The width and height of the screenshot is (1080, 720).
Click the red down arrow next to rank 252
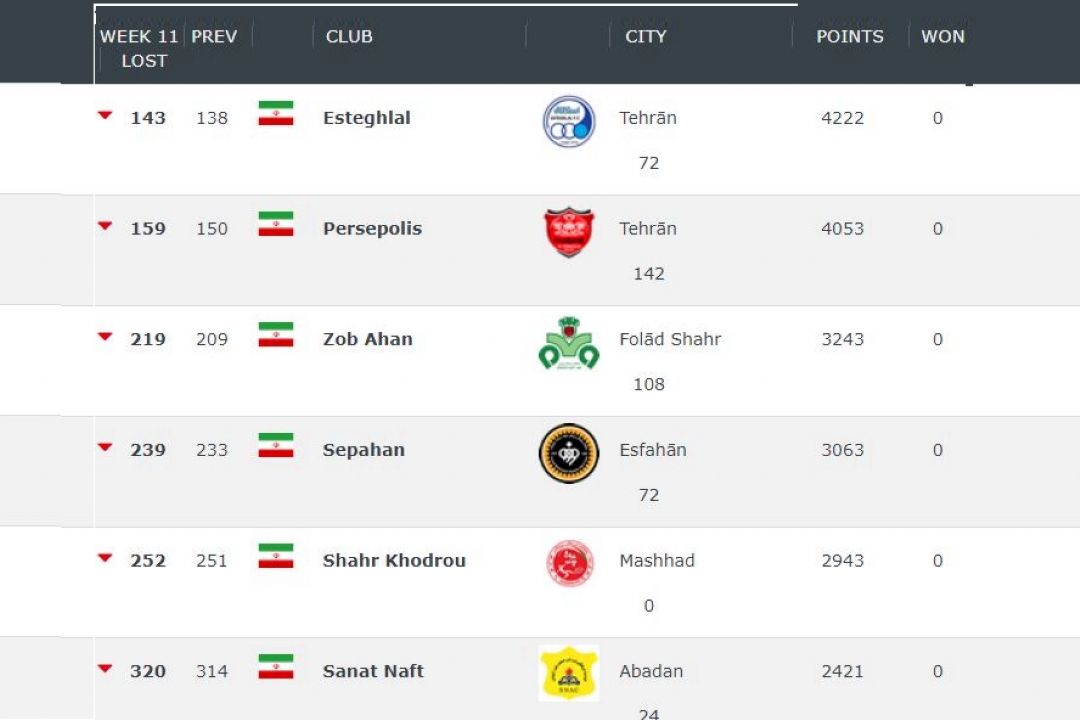click(x=105, y=558)
